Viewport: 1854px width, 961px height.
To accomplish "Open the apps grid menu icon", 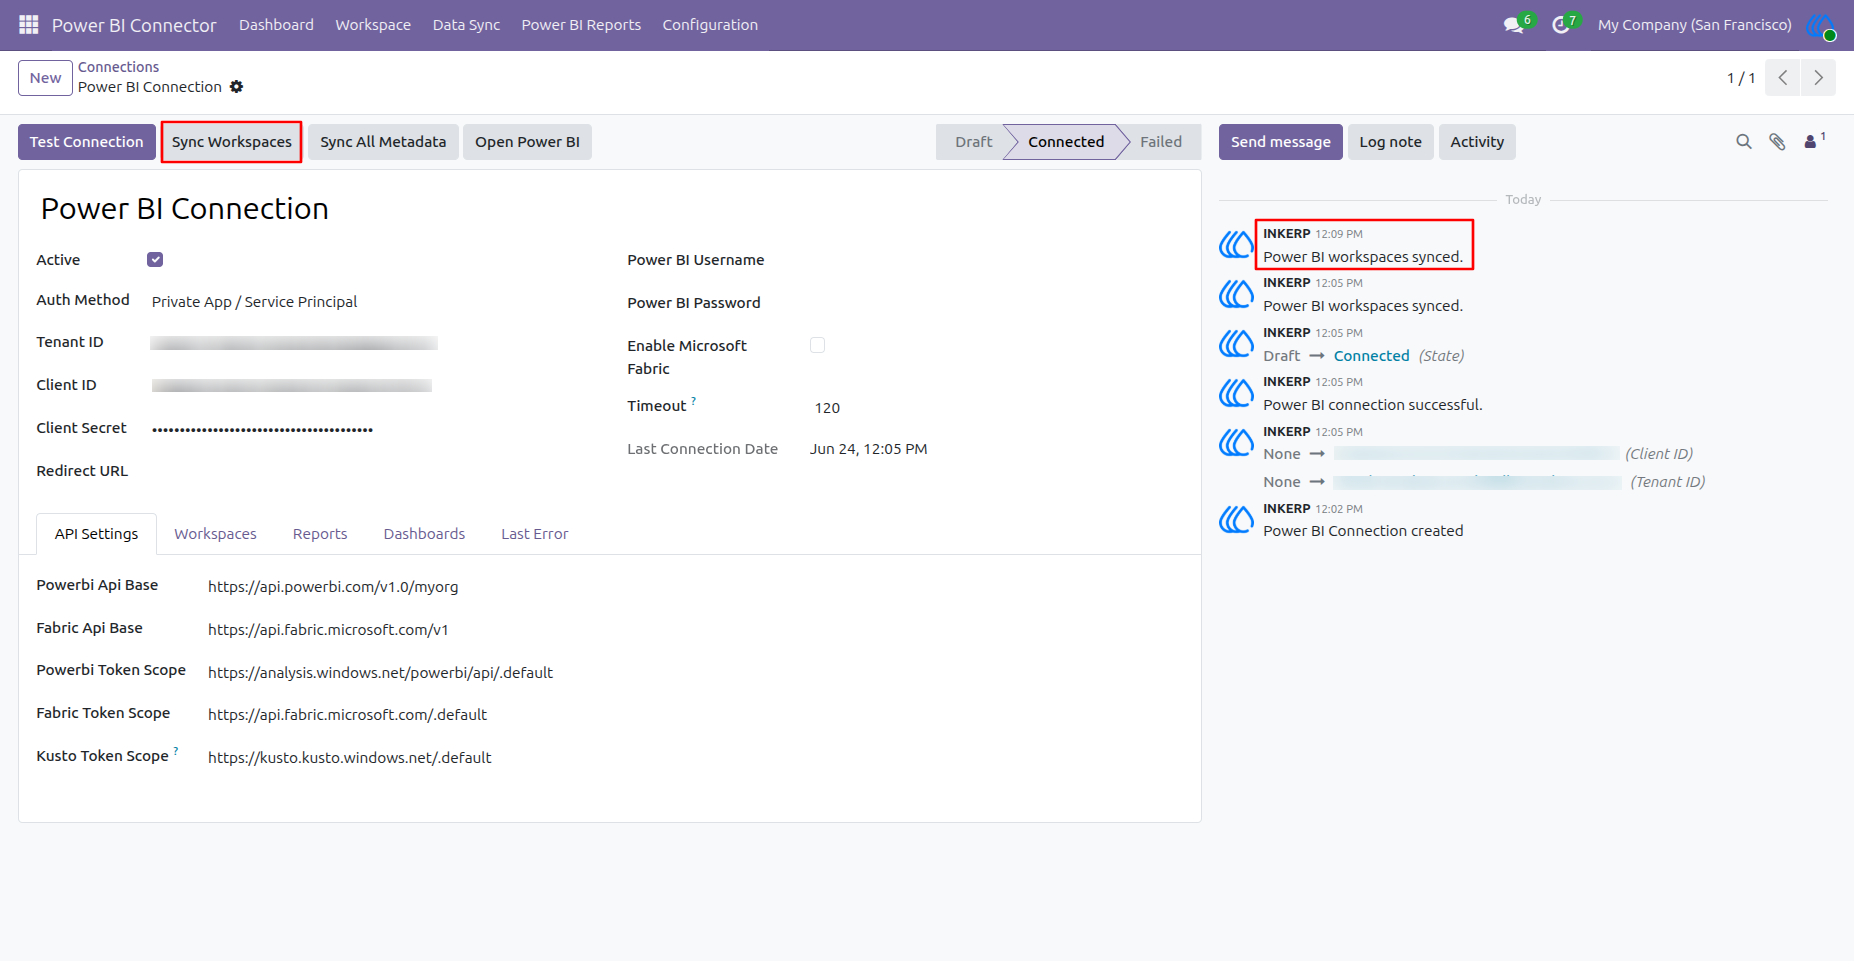I will click(x=29, y=25).
